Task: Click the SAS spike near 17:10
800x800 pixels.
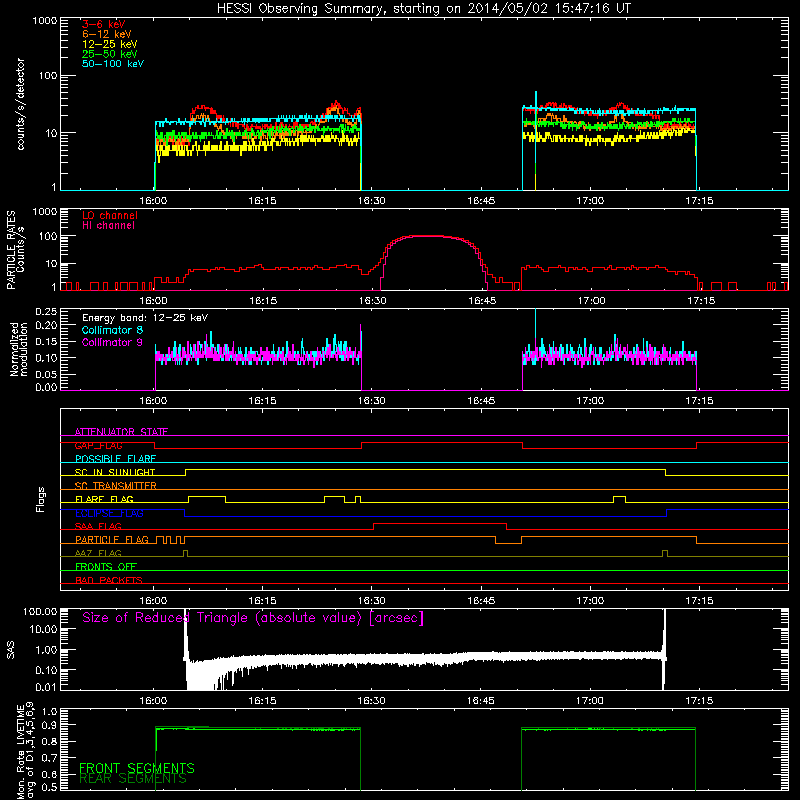Action: point(664,648)
